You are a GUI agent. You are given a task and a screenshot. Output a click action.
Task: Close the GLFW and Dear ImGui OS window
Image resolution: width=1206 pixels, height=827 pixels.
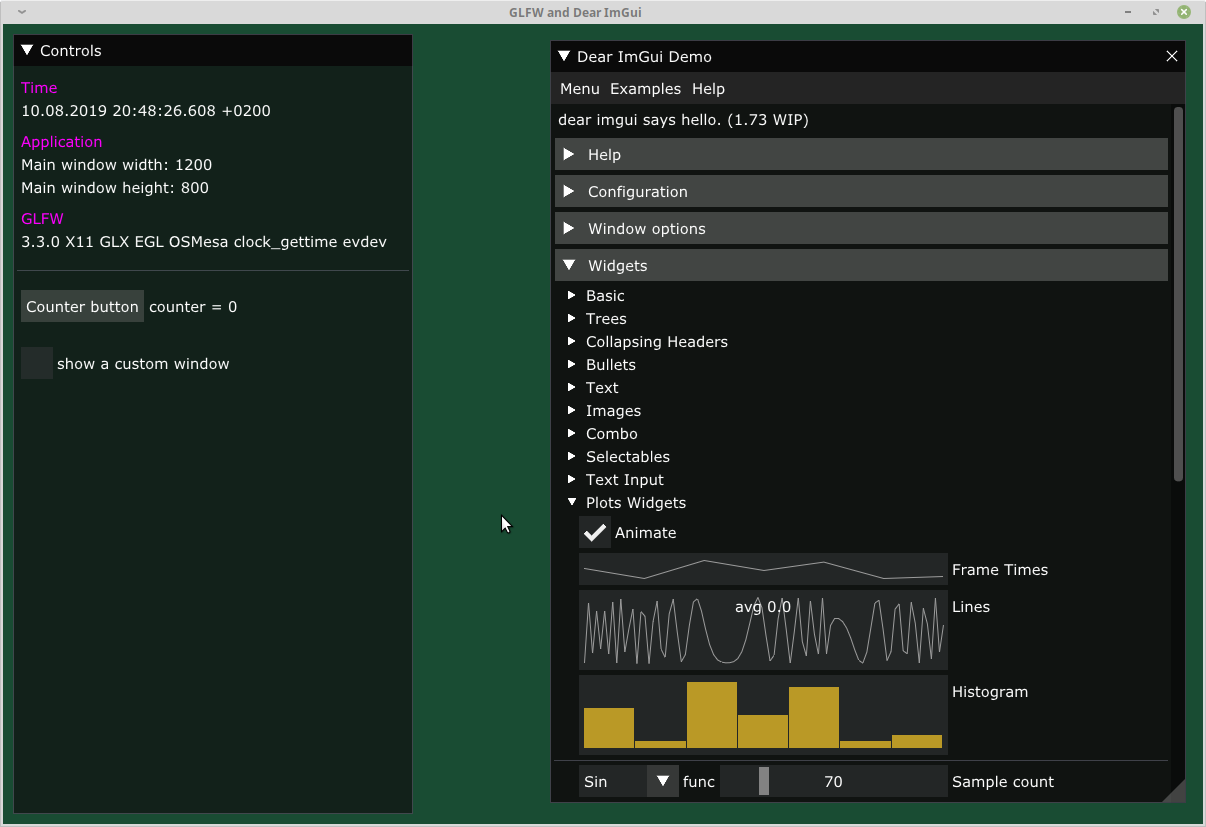pyautogui.click(x=1184, y=12)
